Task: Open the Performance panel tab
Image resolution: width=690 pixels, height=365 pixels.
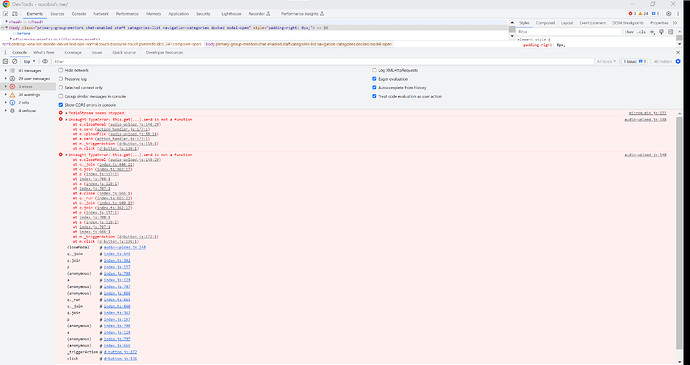Action: point(127,14)
